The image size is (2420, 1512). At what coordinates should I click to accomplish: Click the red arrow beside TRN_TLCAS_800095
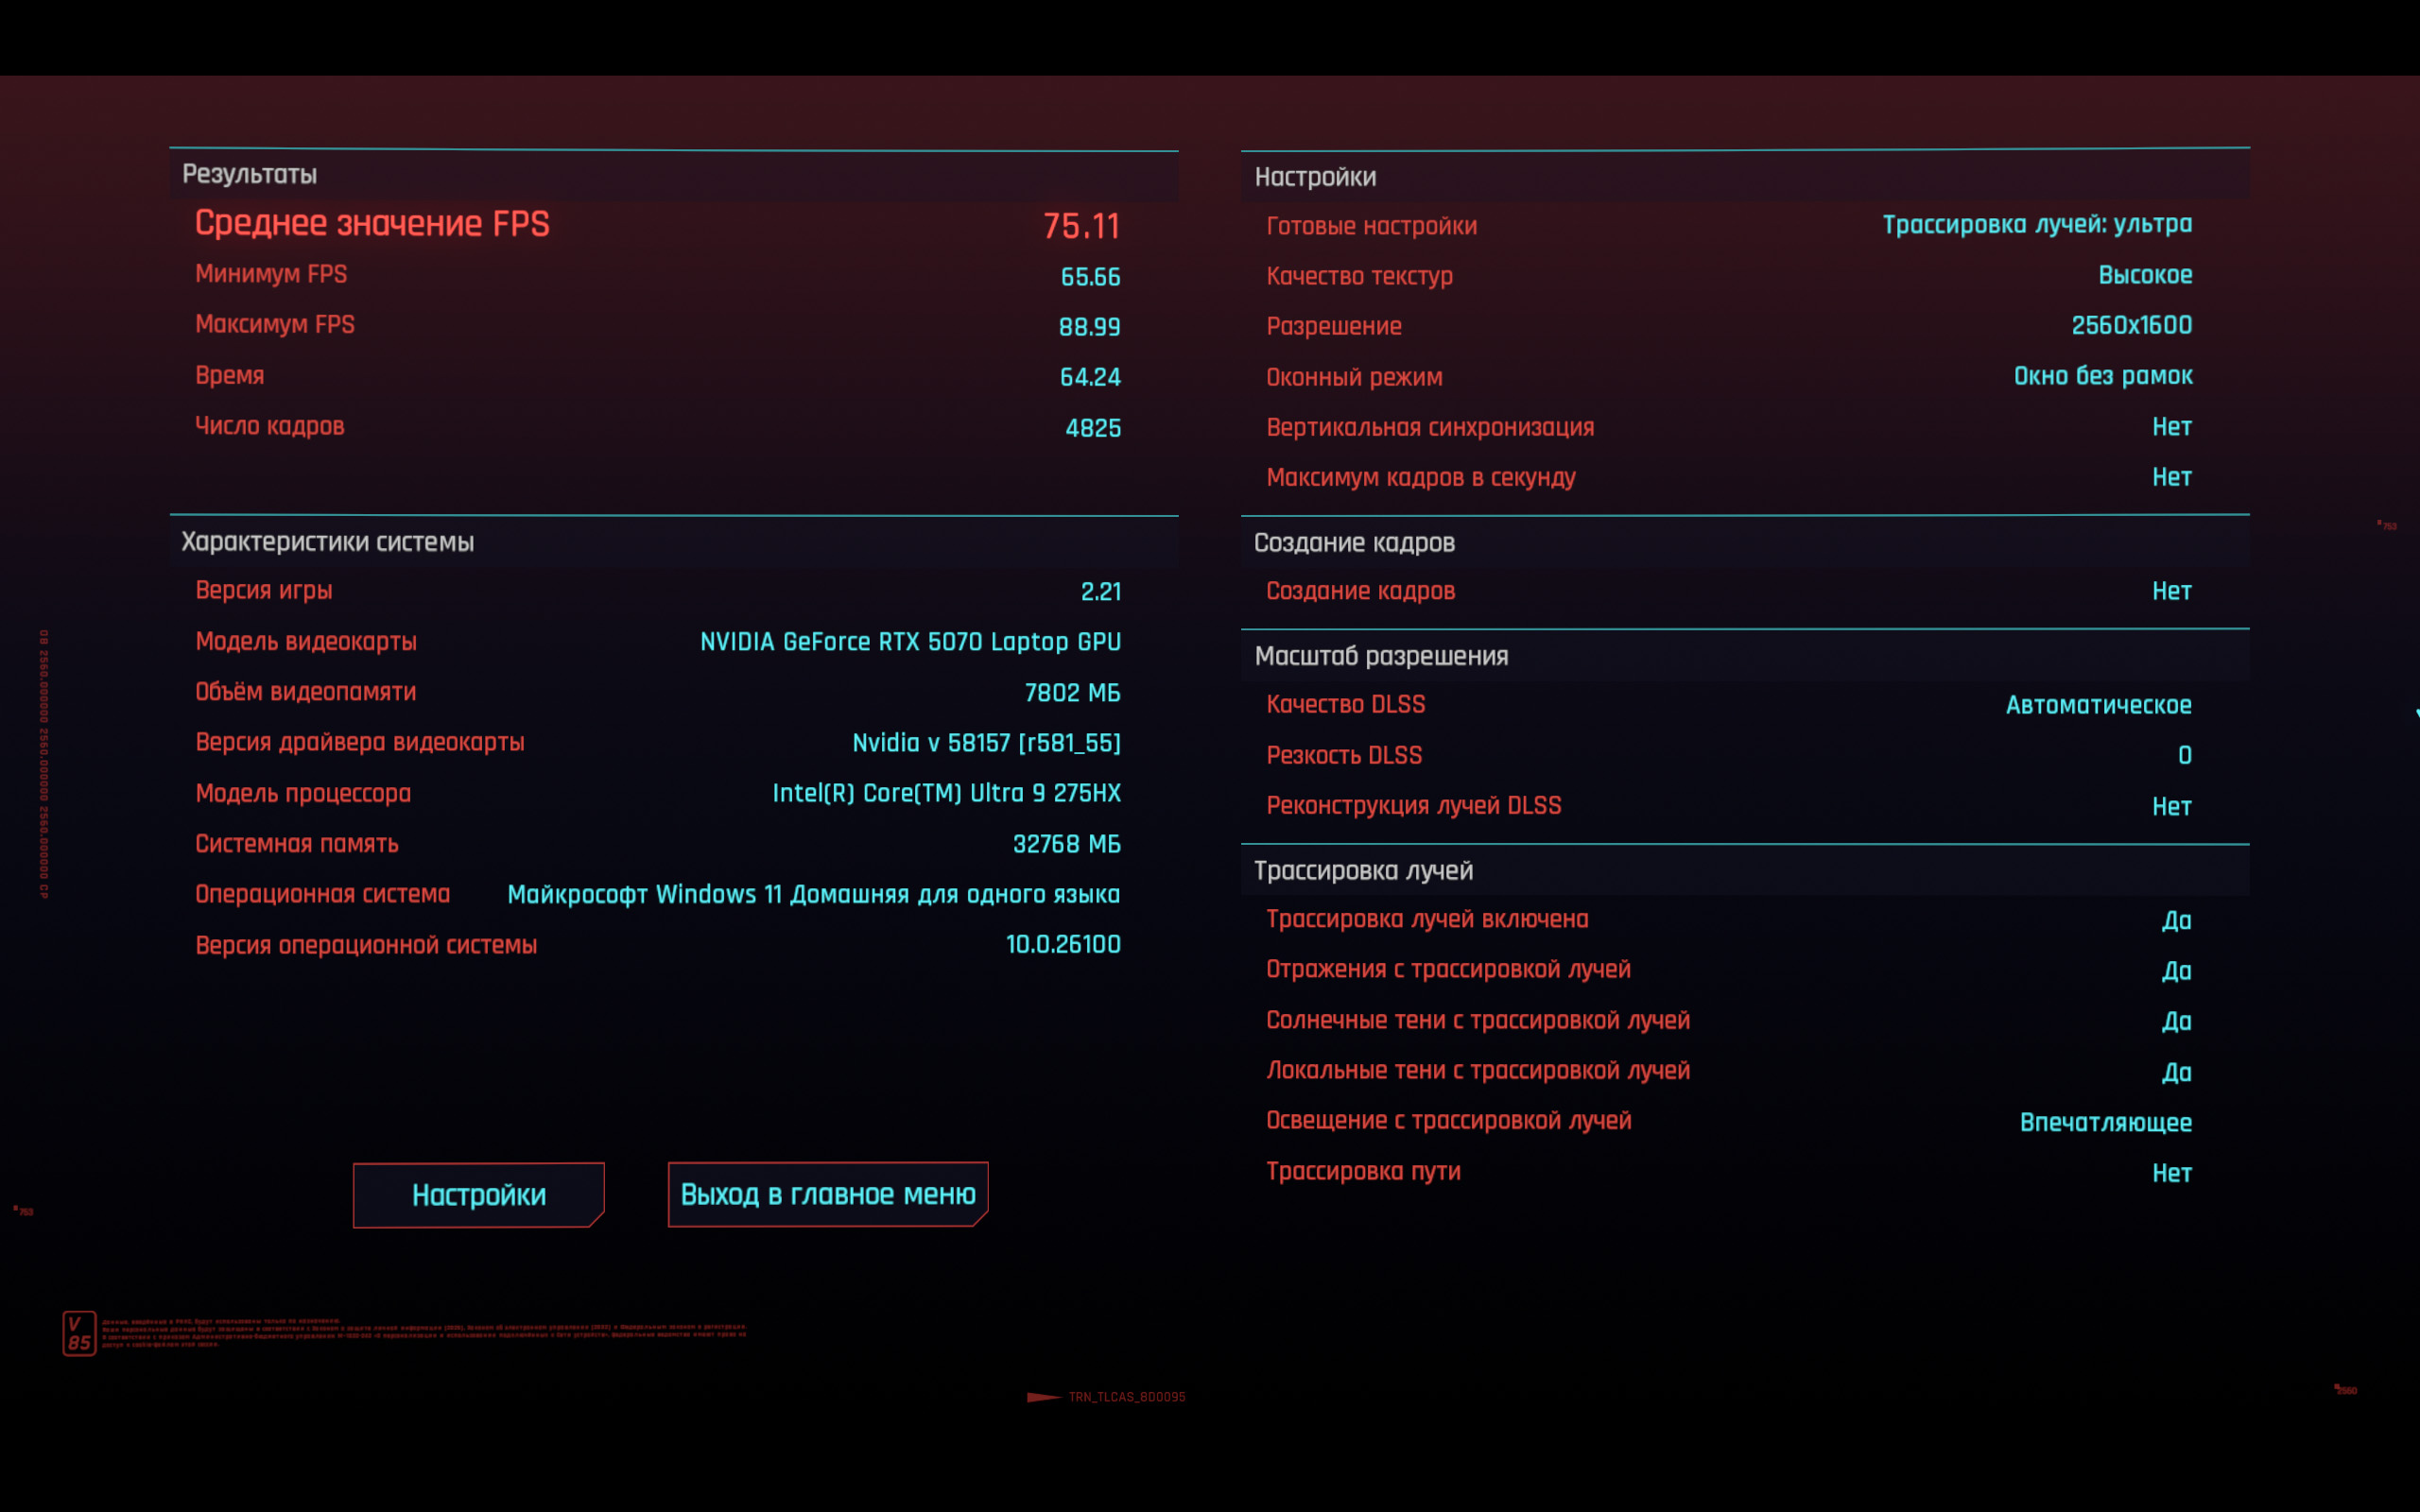(1043, 1397)
